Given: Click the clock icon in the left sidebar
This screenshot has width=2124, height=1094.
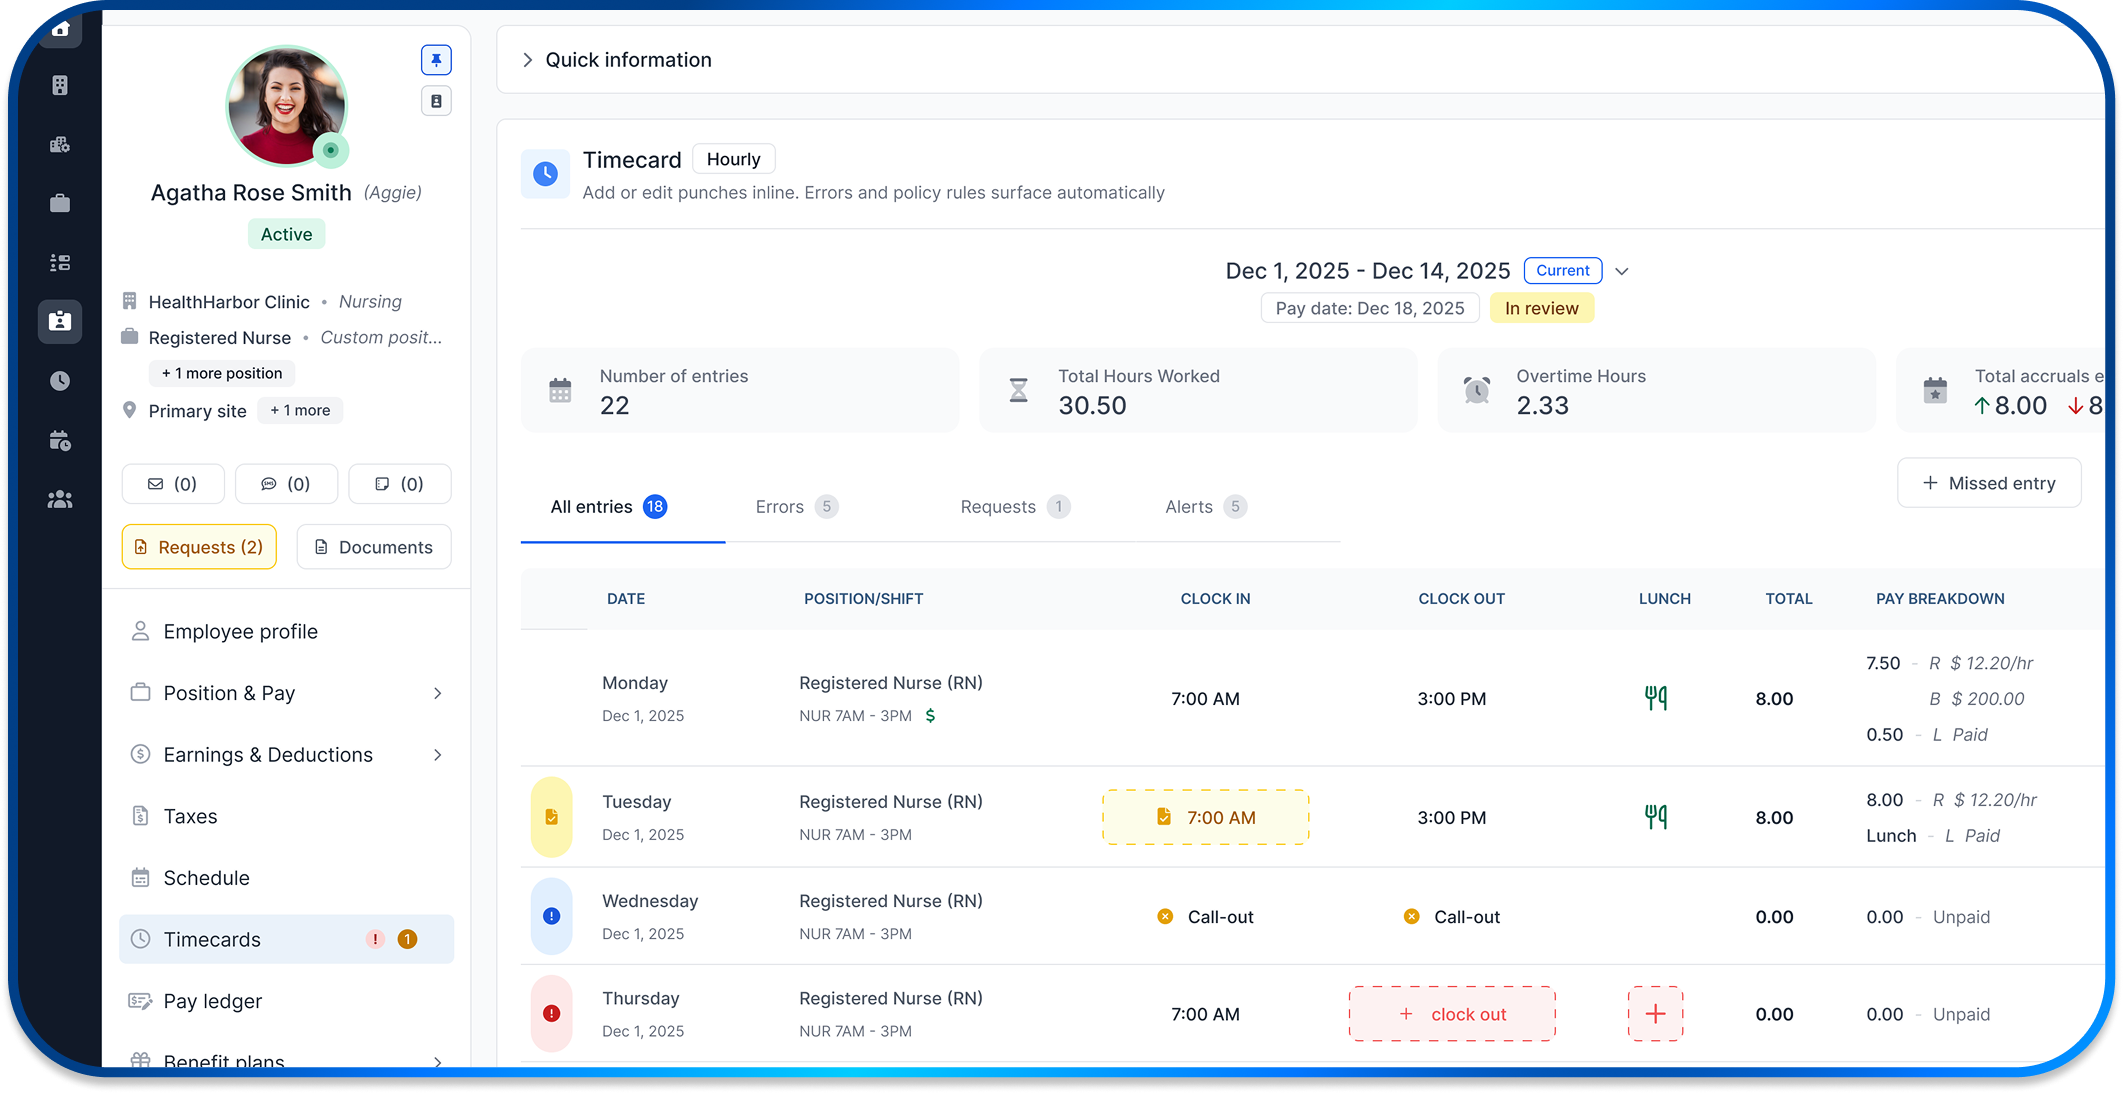Looking at the screenshot, I should [60, 380].
